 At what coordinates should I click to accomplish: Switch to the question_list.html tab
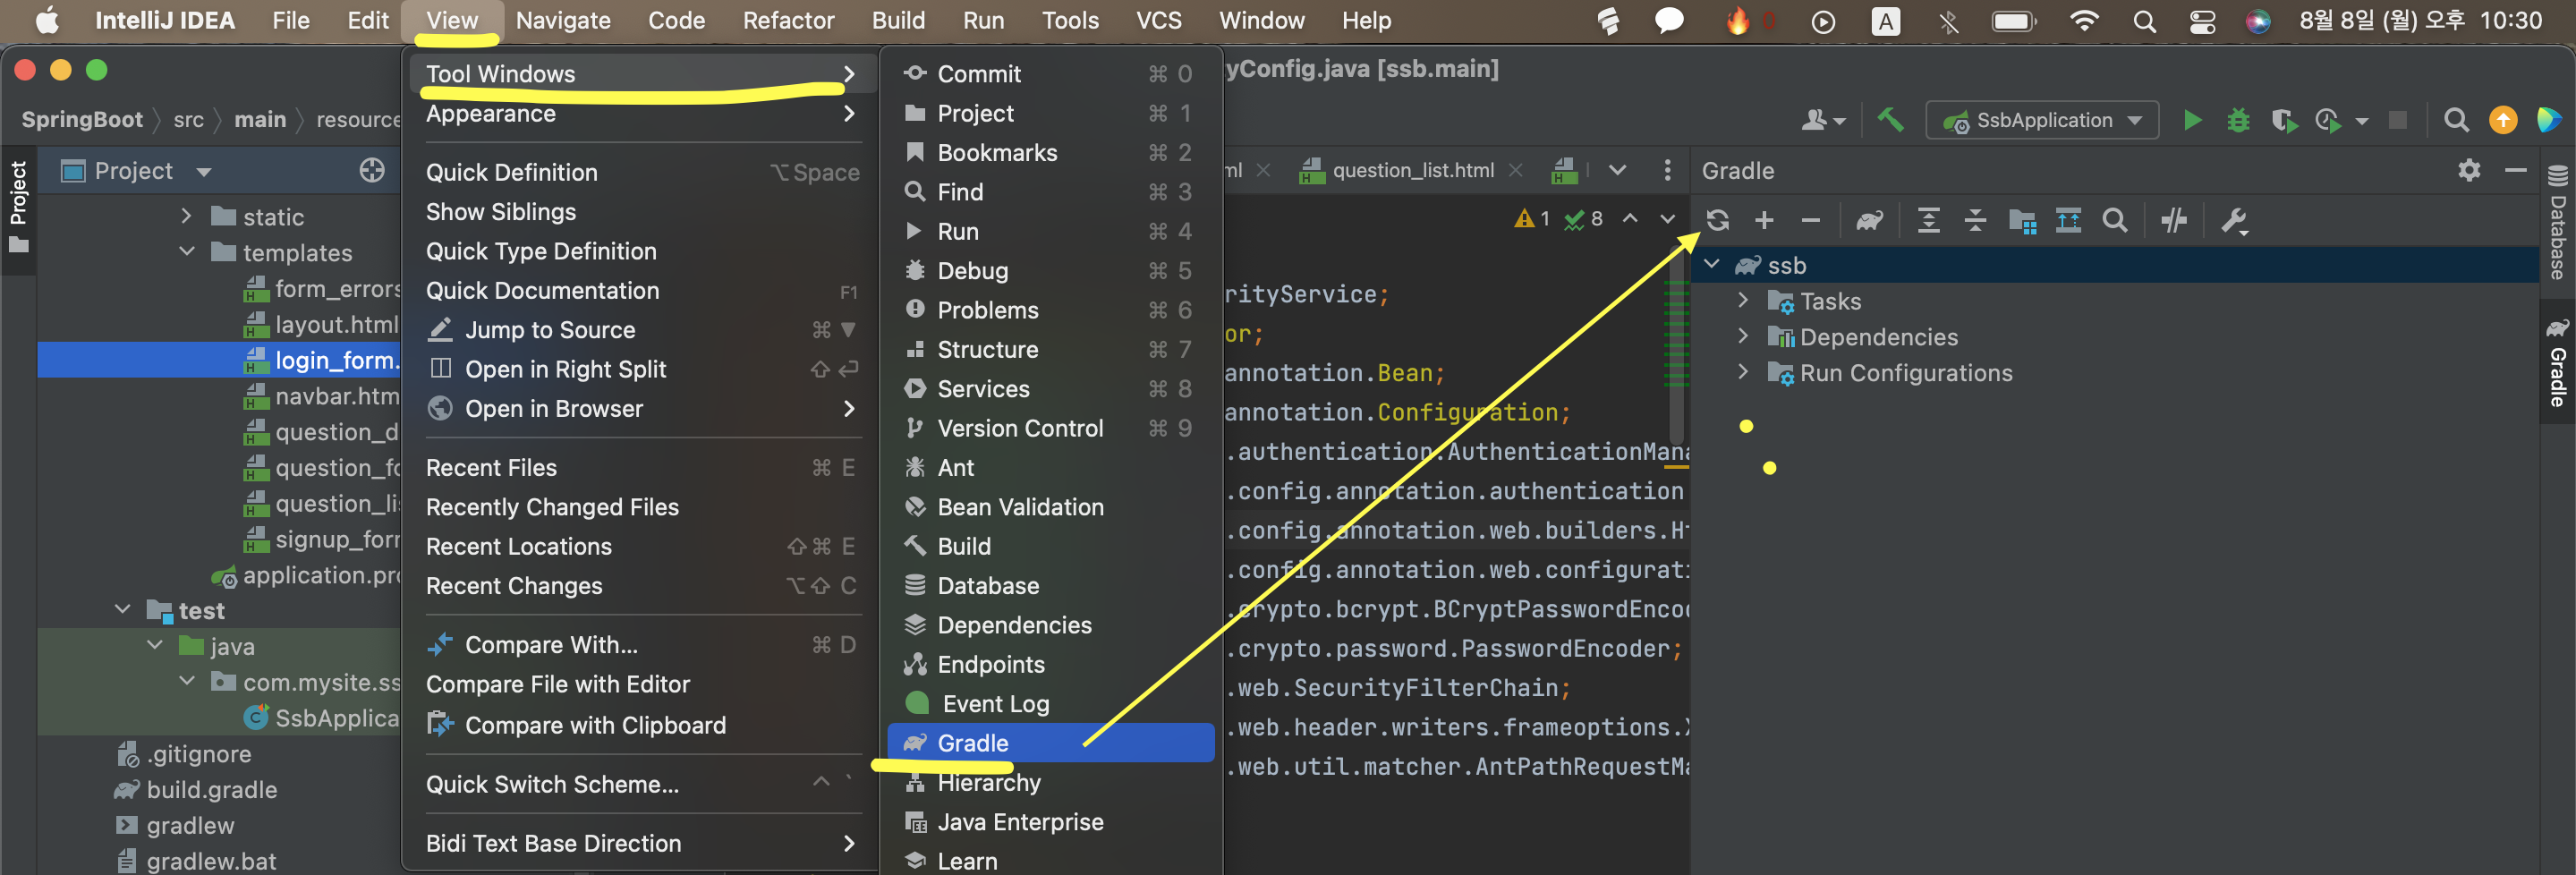[1410, 170]
